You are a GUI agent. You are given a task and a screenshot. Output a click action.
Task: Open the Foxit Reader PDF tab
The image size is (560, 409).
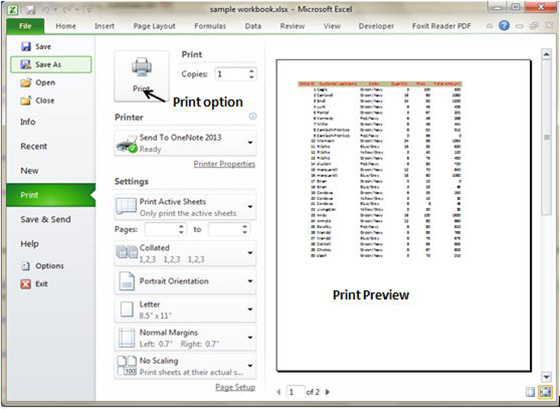pos(441,26)
